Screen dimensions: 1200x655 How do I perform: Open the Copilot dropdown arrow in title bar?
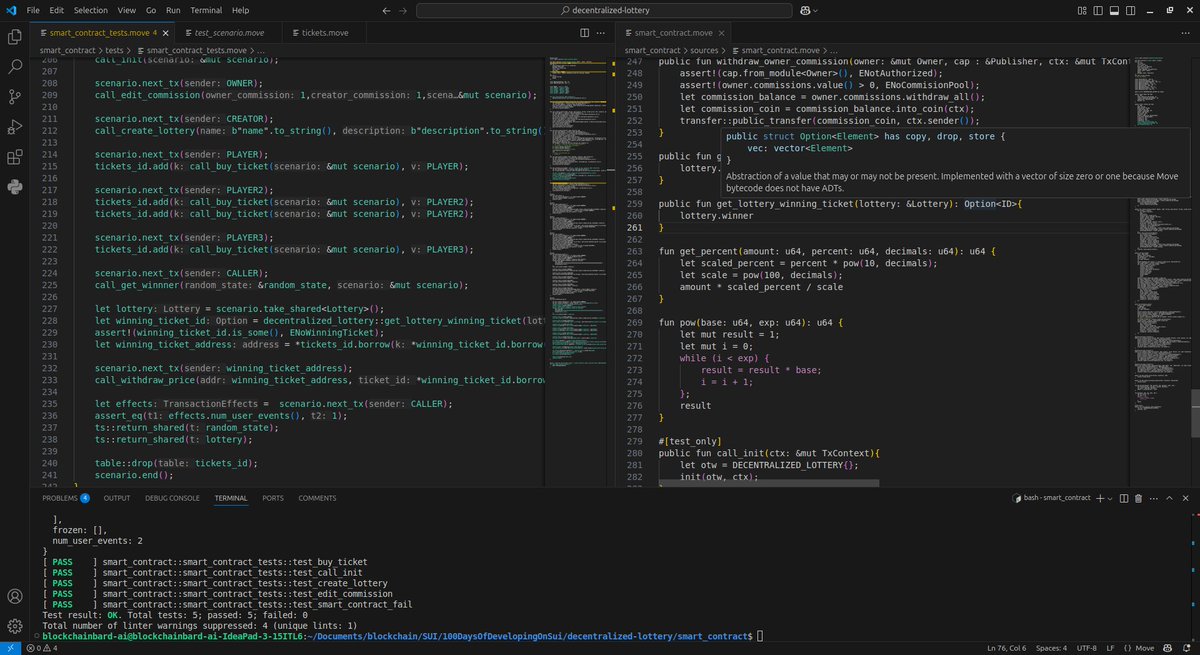click(814, 10)
